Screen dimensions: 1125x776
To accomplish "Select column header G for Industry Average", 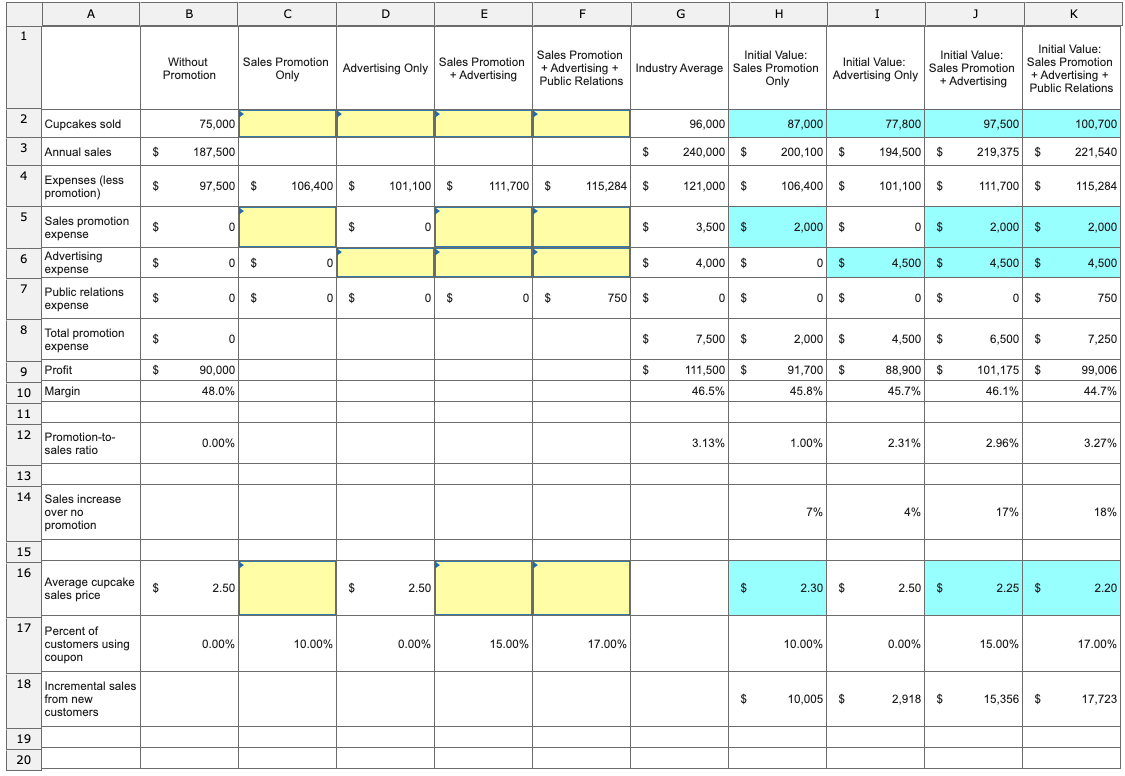I will pos(679,13).
